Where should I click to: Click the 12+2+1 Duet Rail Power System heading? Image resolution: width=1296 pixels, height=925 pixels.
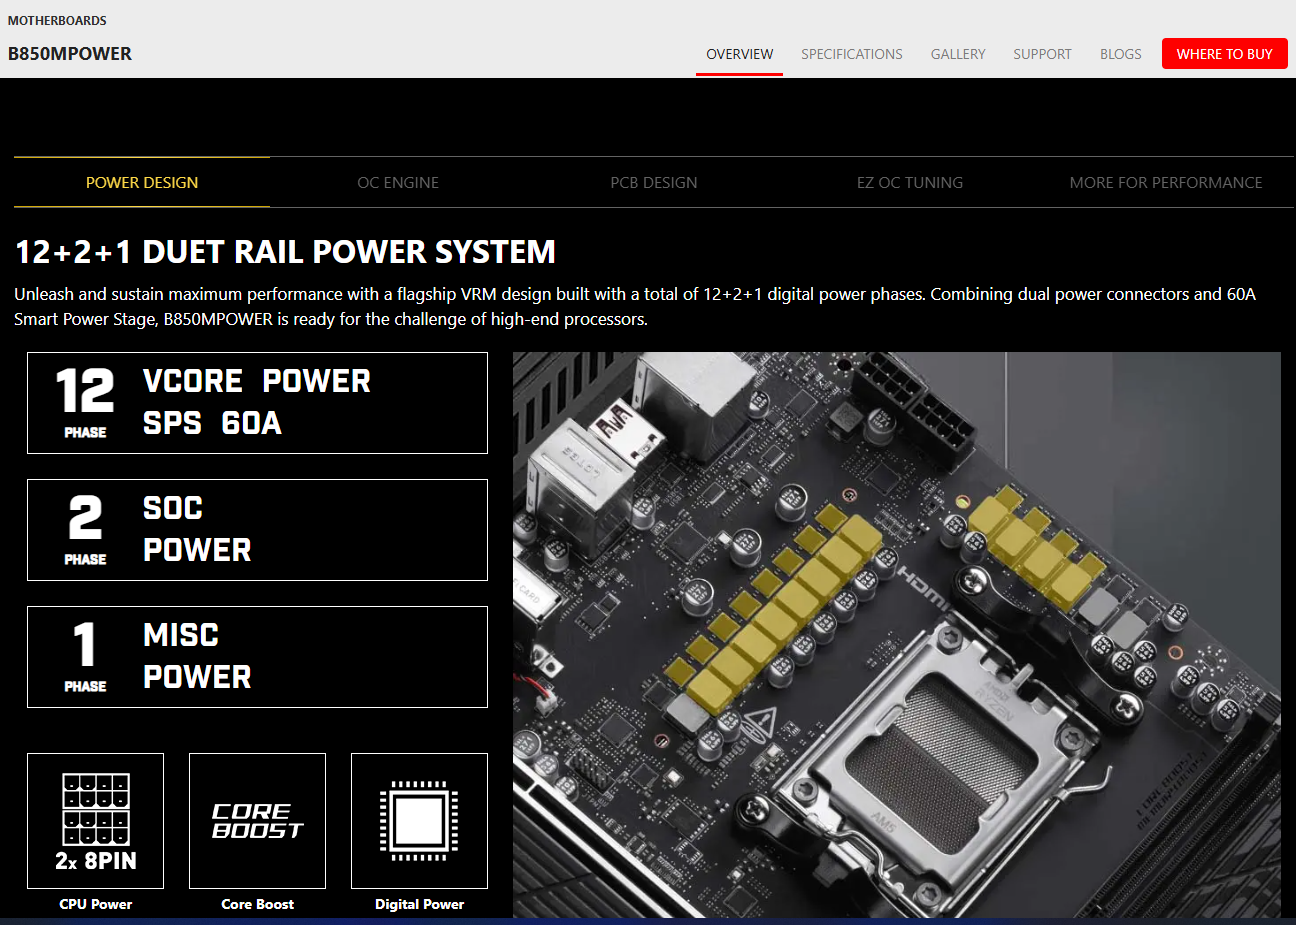[x=285, y=252]
